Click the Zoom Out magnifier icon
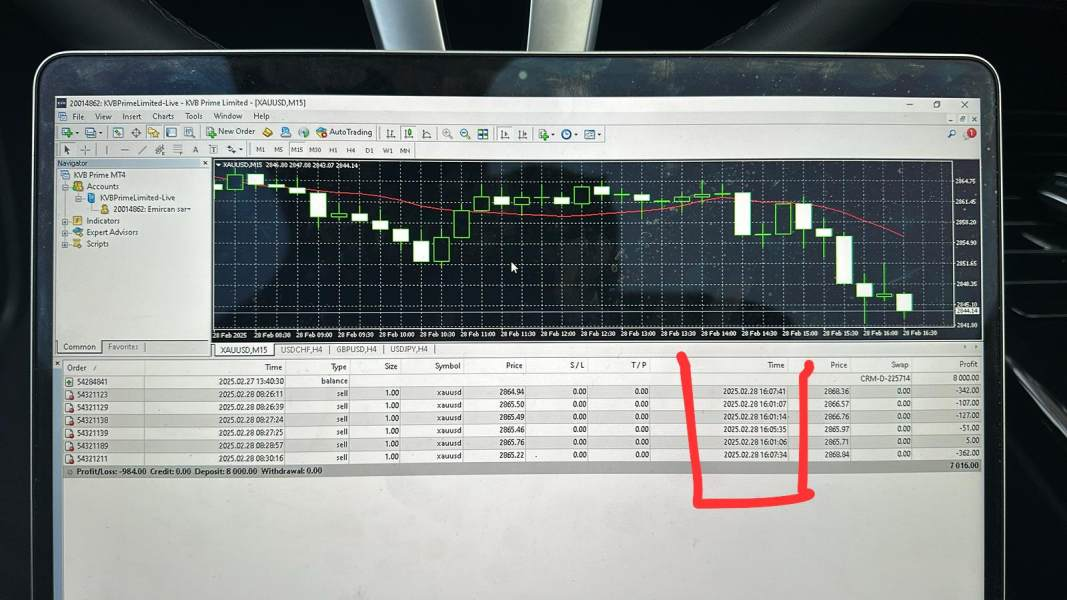 point(465,134)
